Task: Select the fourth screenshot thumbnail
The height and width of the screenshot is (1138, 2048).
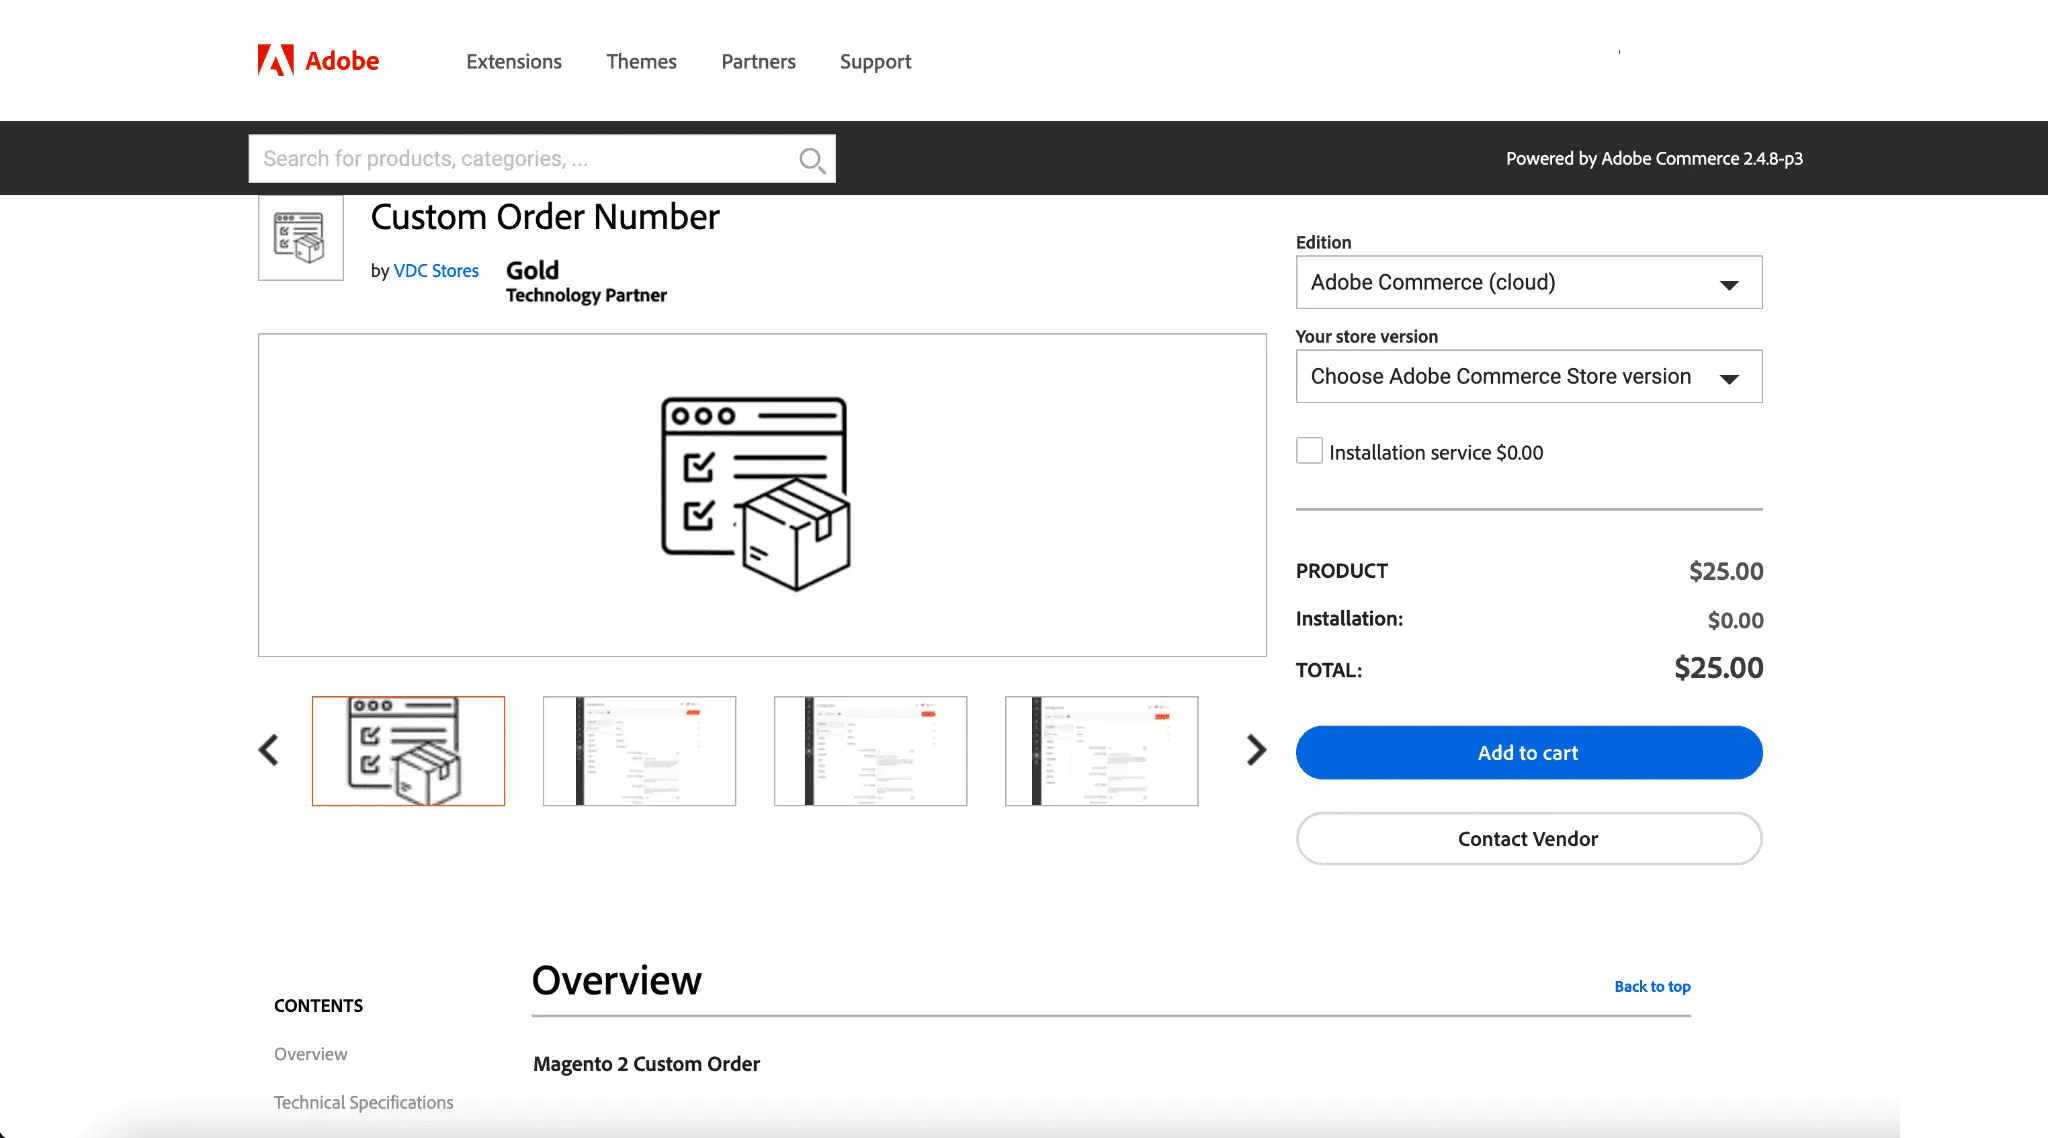Action: pyautogui.click(x=1101, y=751)
